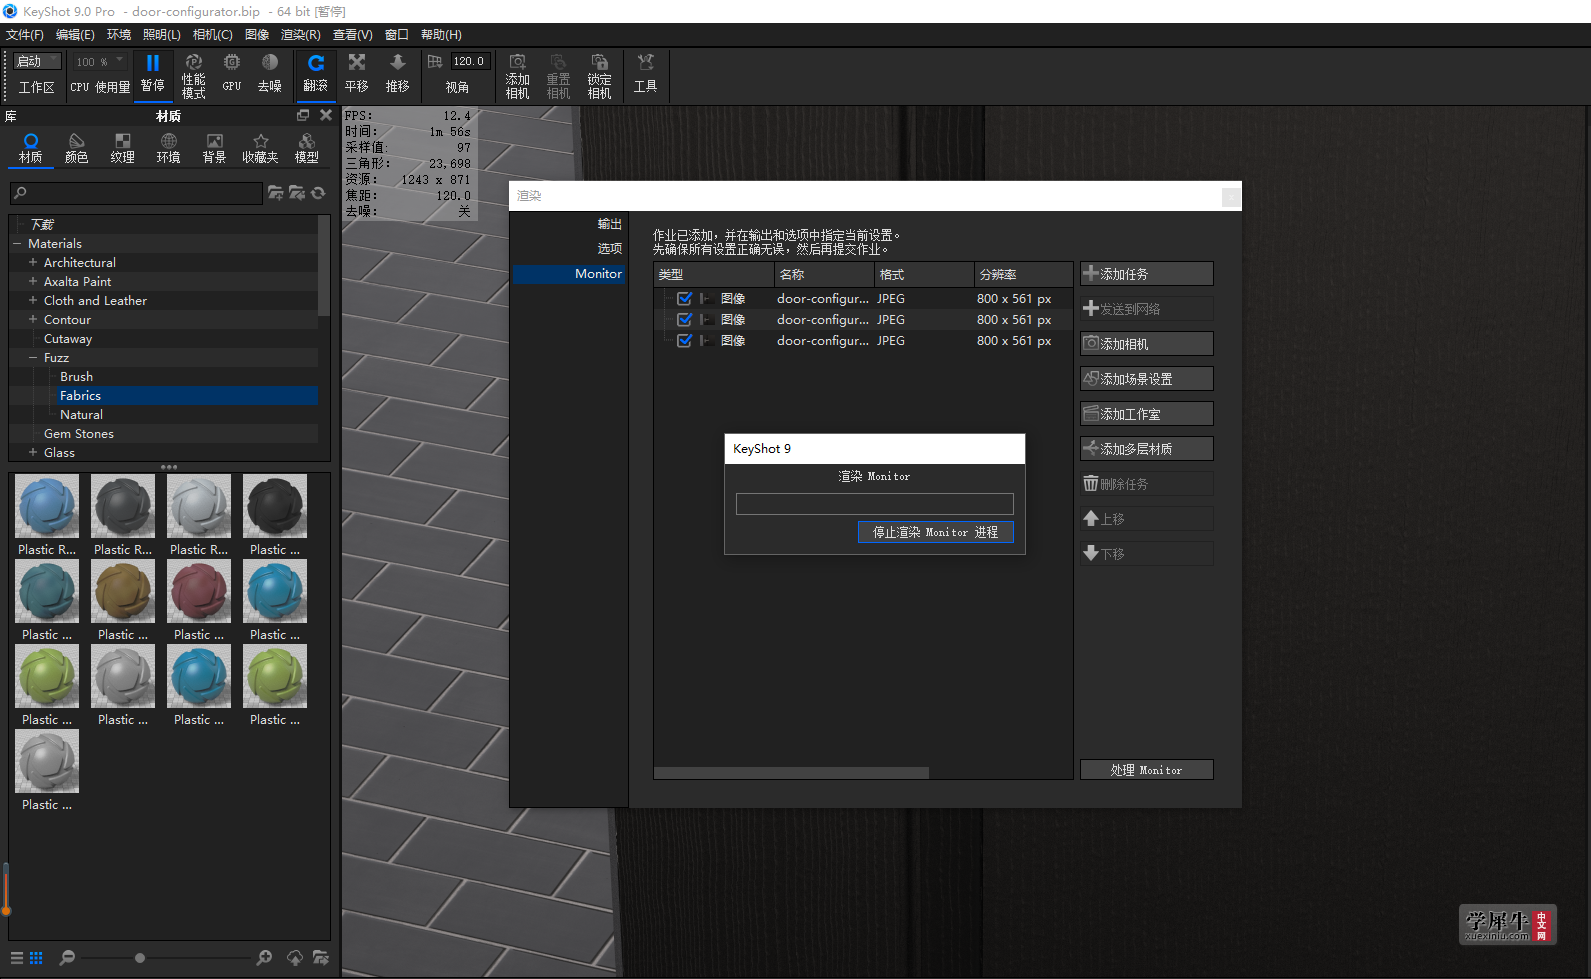Expand the Cloth and Leather folder
Viewport: 1591px width, 979px height.
pyautogui.click(x=33, y=301)
